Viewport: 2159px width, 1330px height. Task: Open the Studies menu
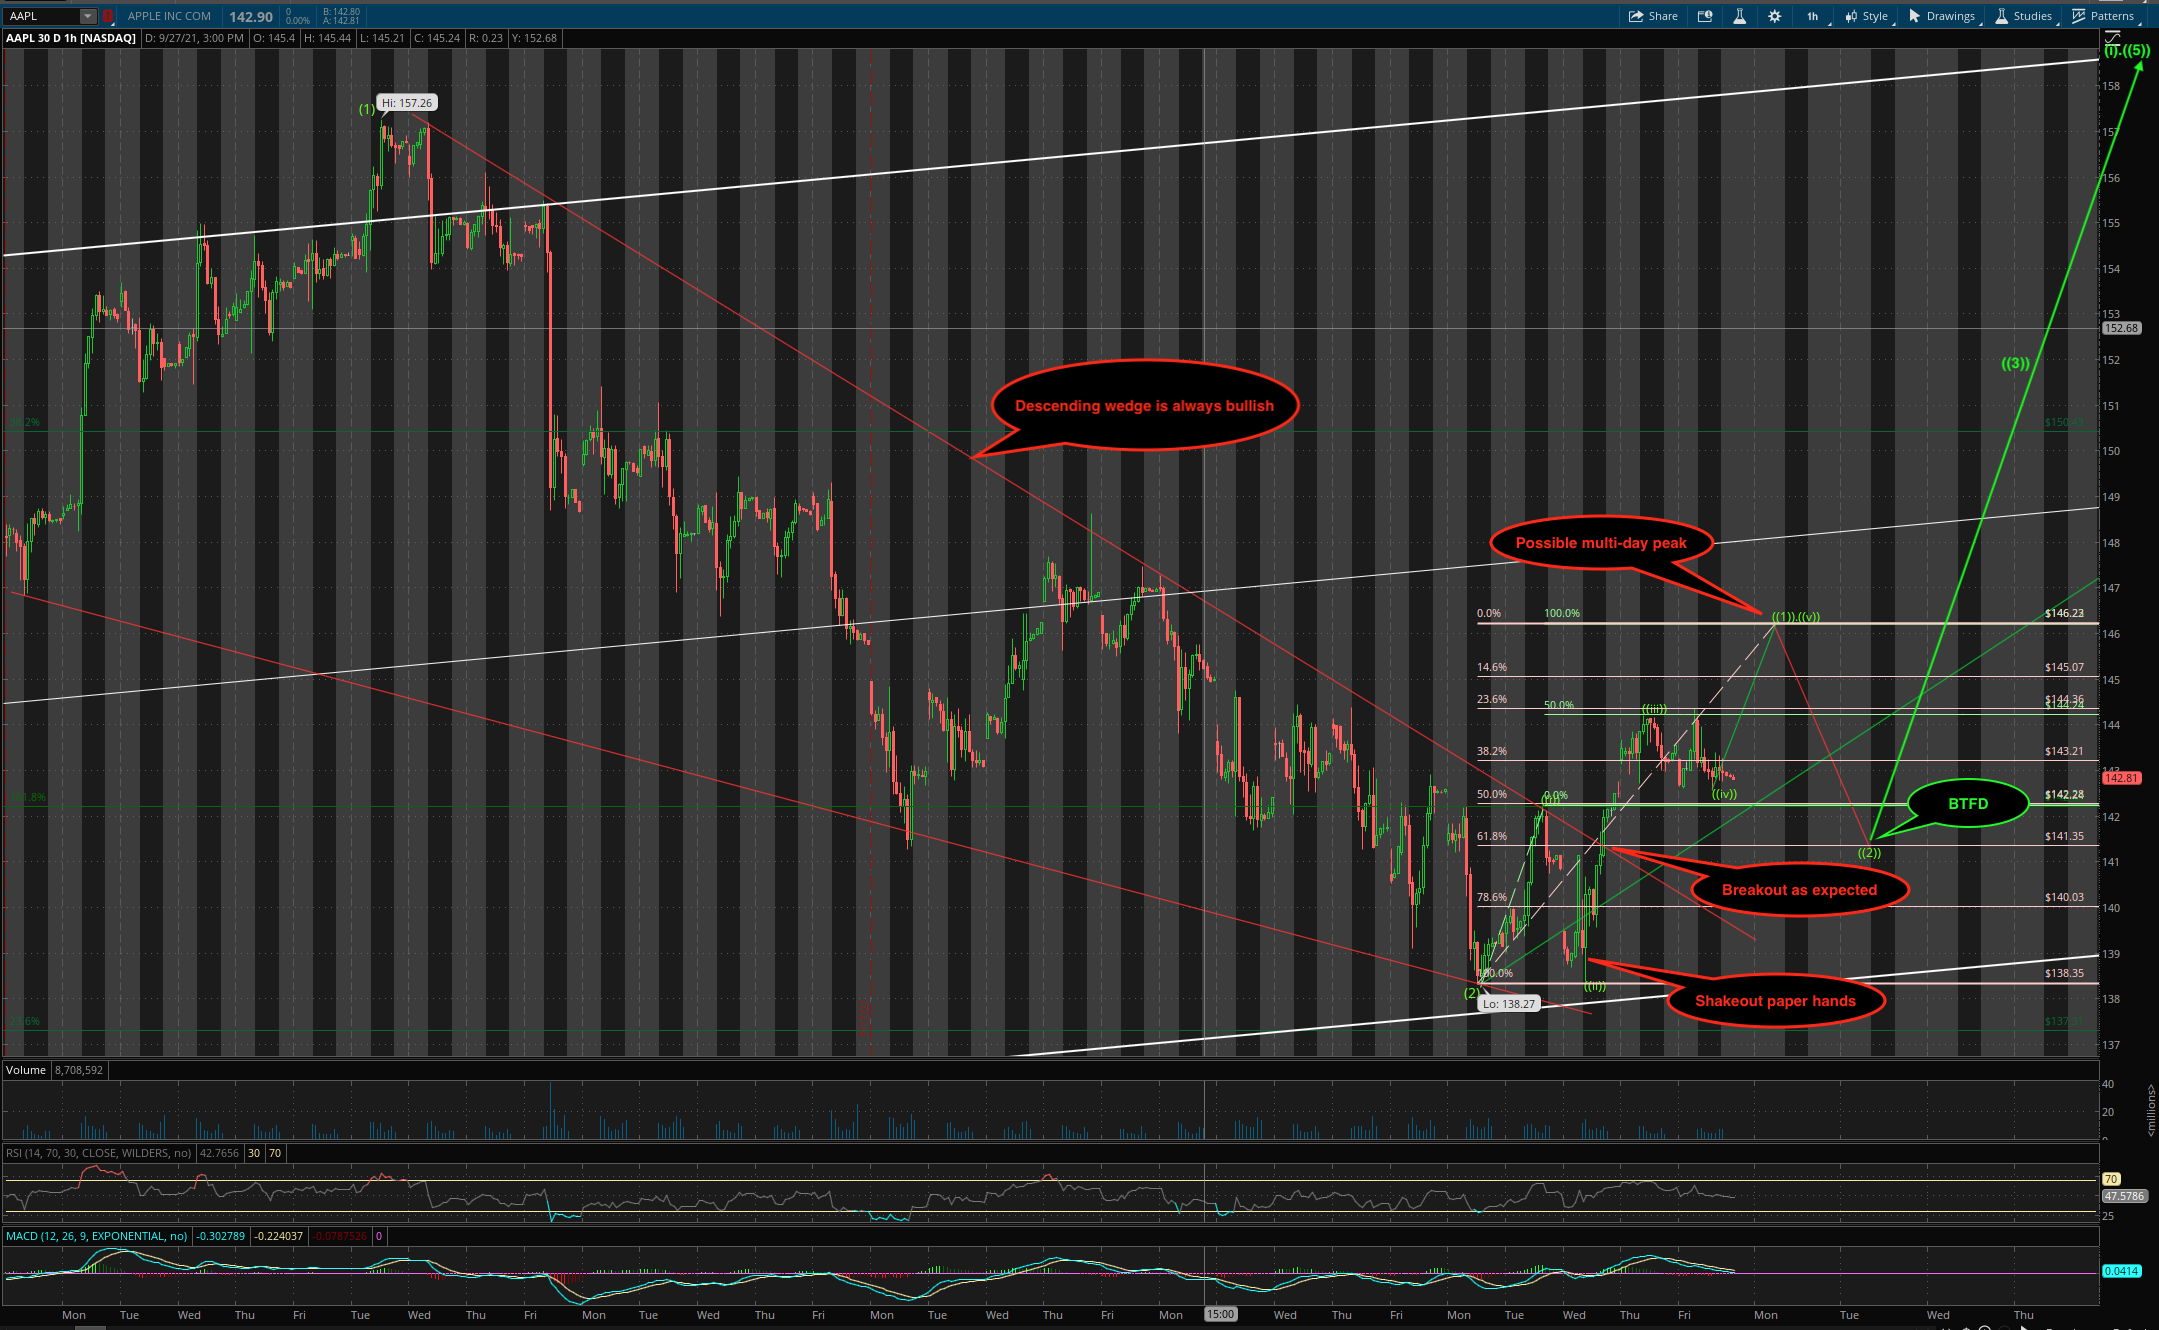pyautogui.click(x=2023, y=16)
